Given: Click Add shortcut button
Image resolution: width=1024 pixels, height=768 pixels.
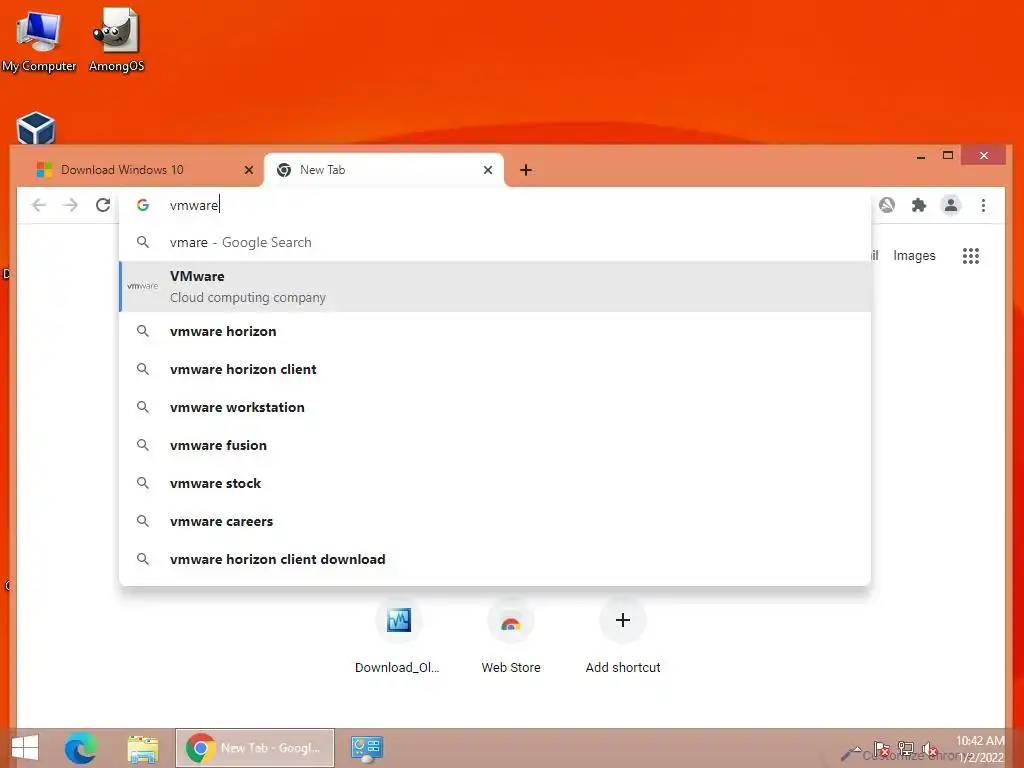Looking at the screenshot, I should [622, 635].
